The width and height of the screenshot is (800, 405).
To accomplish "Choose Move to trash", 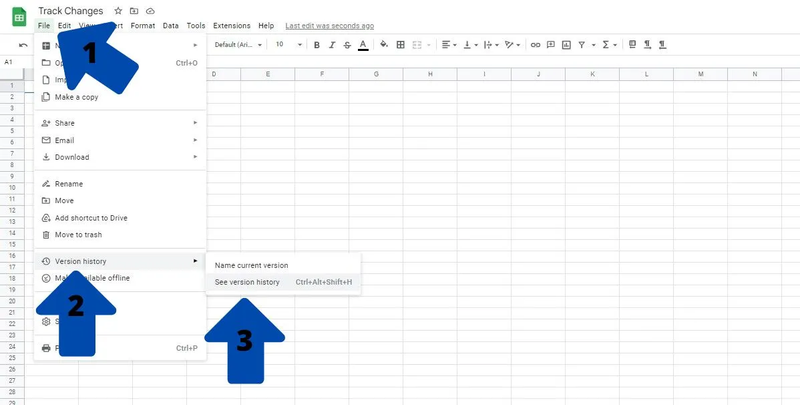I will tap(120, 235).
